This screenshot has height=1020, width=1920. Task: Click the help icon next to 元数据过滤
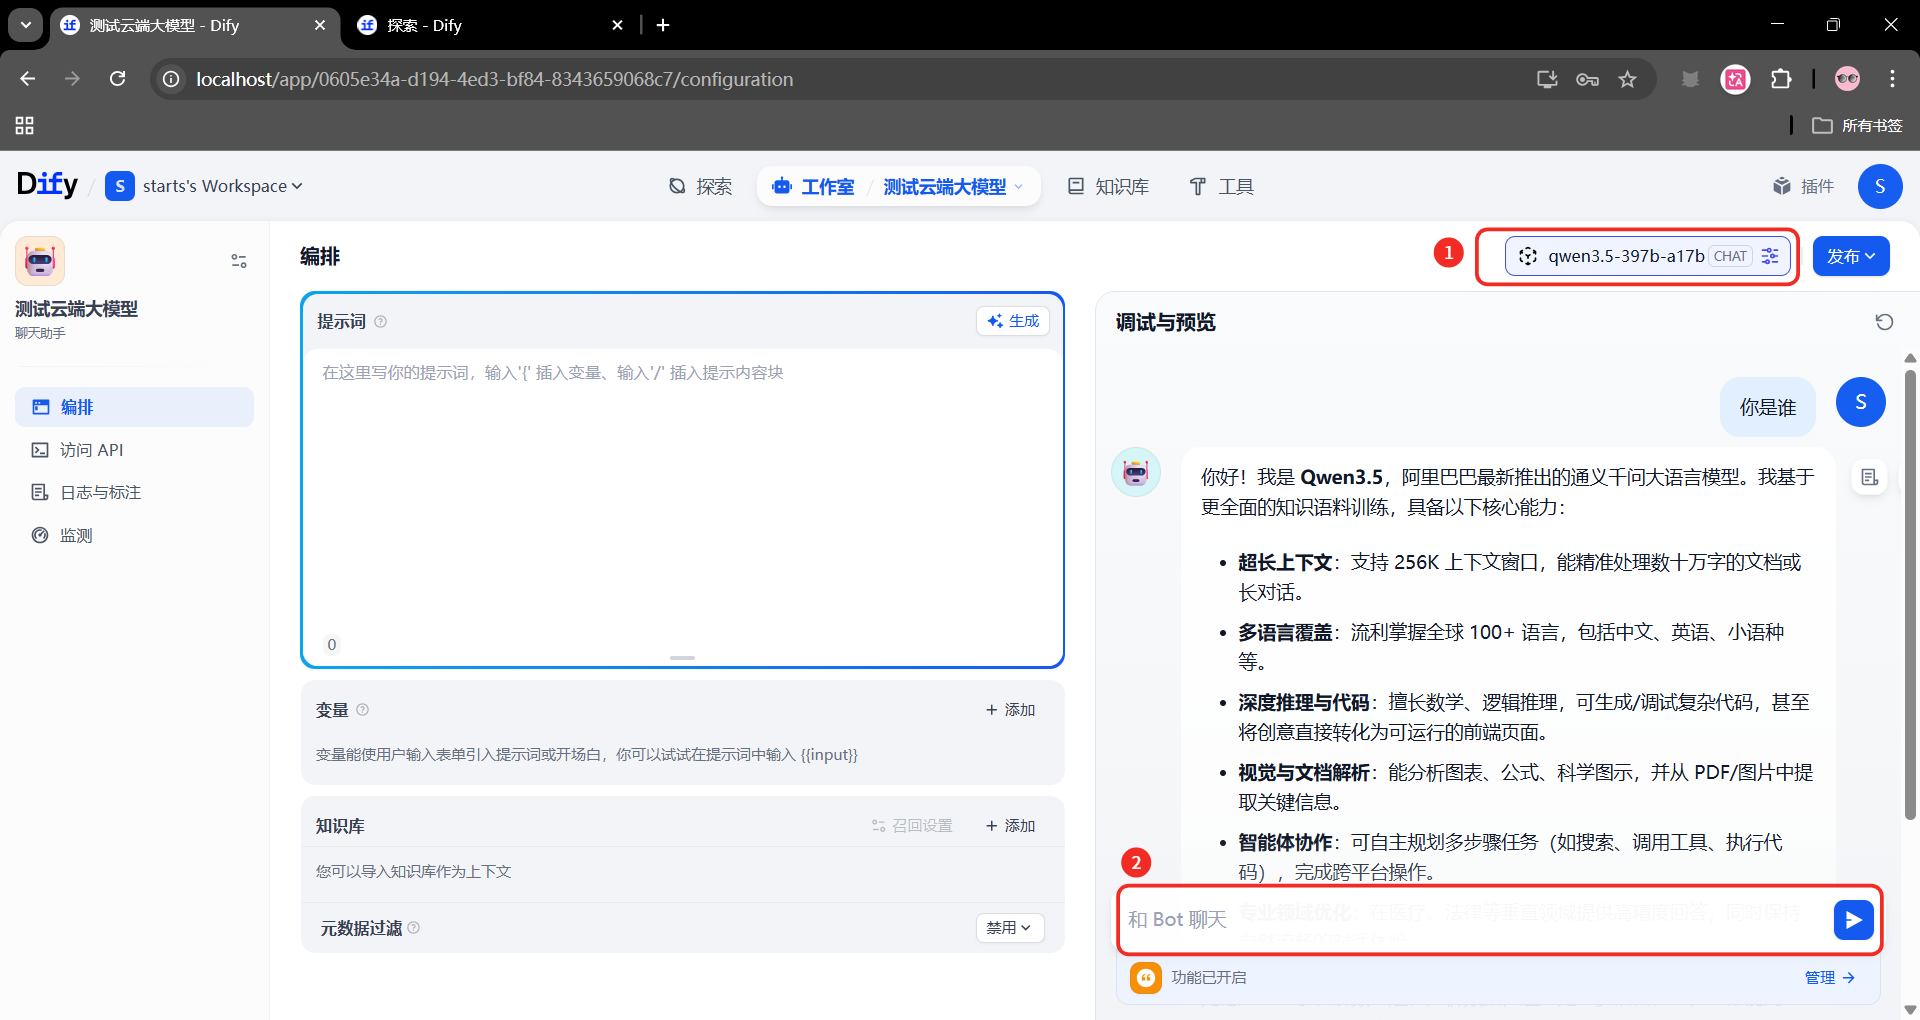point(414,928)
